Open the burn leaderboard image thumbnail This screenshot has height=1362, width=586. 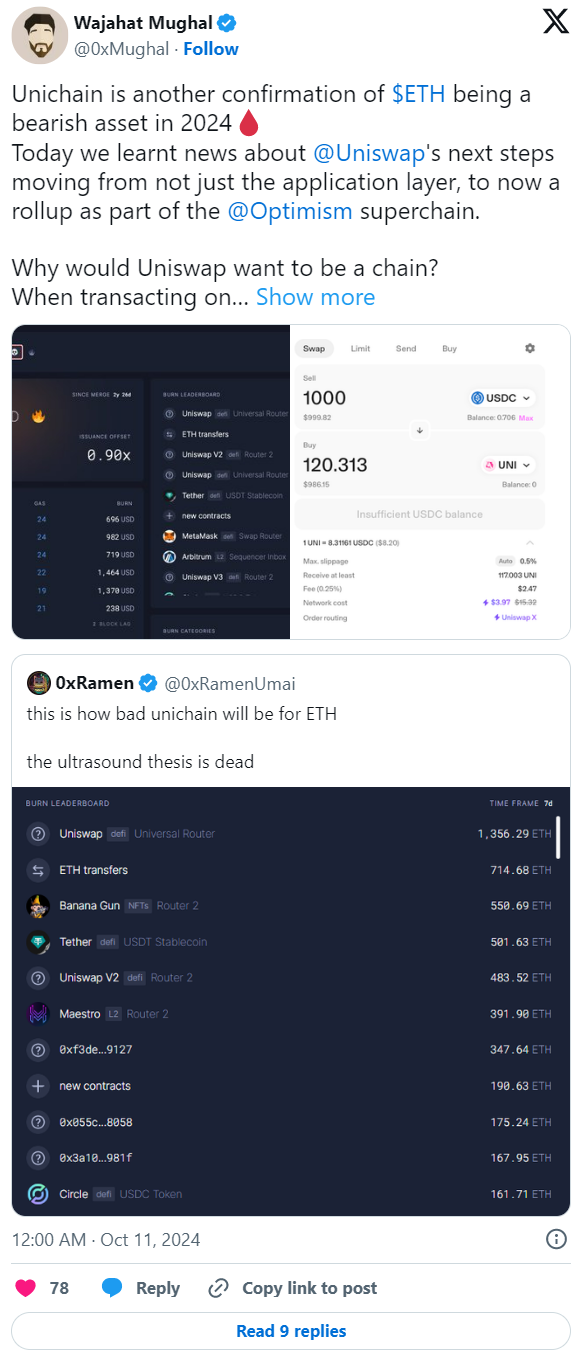click(x=151, y=481)
